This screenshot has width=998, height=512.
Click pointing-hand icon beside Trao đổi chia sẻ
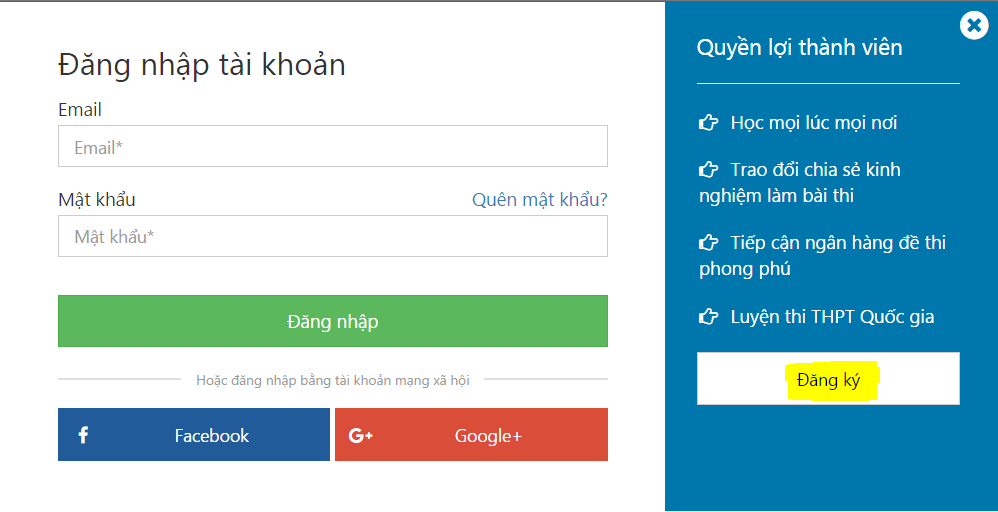pos(708,170)
